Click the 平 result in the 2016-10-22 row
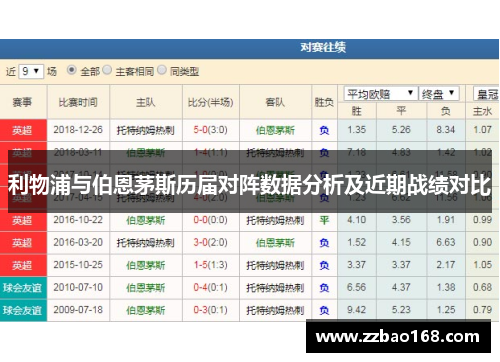 tap(324, 220)
